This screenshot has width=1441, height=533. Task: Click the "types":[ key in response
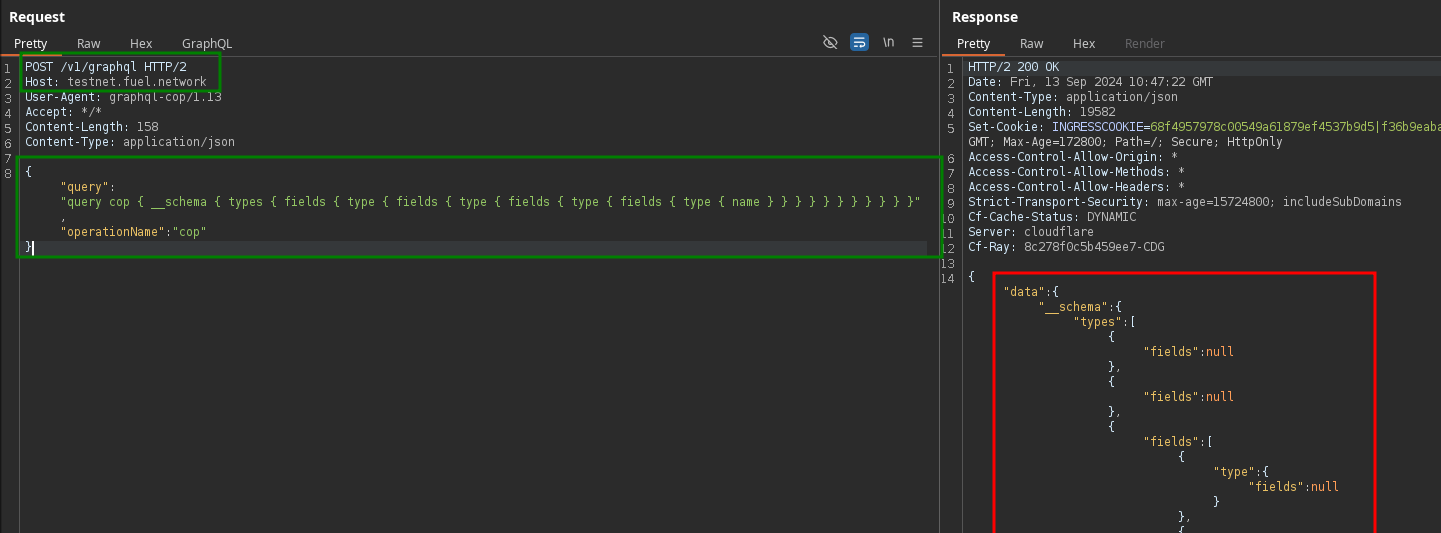tap(1104, 322)
